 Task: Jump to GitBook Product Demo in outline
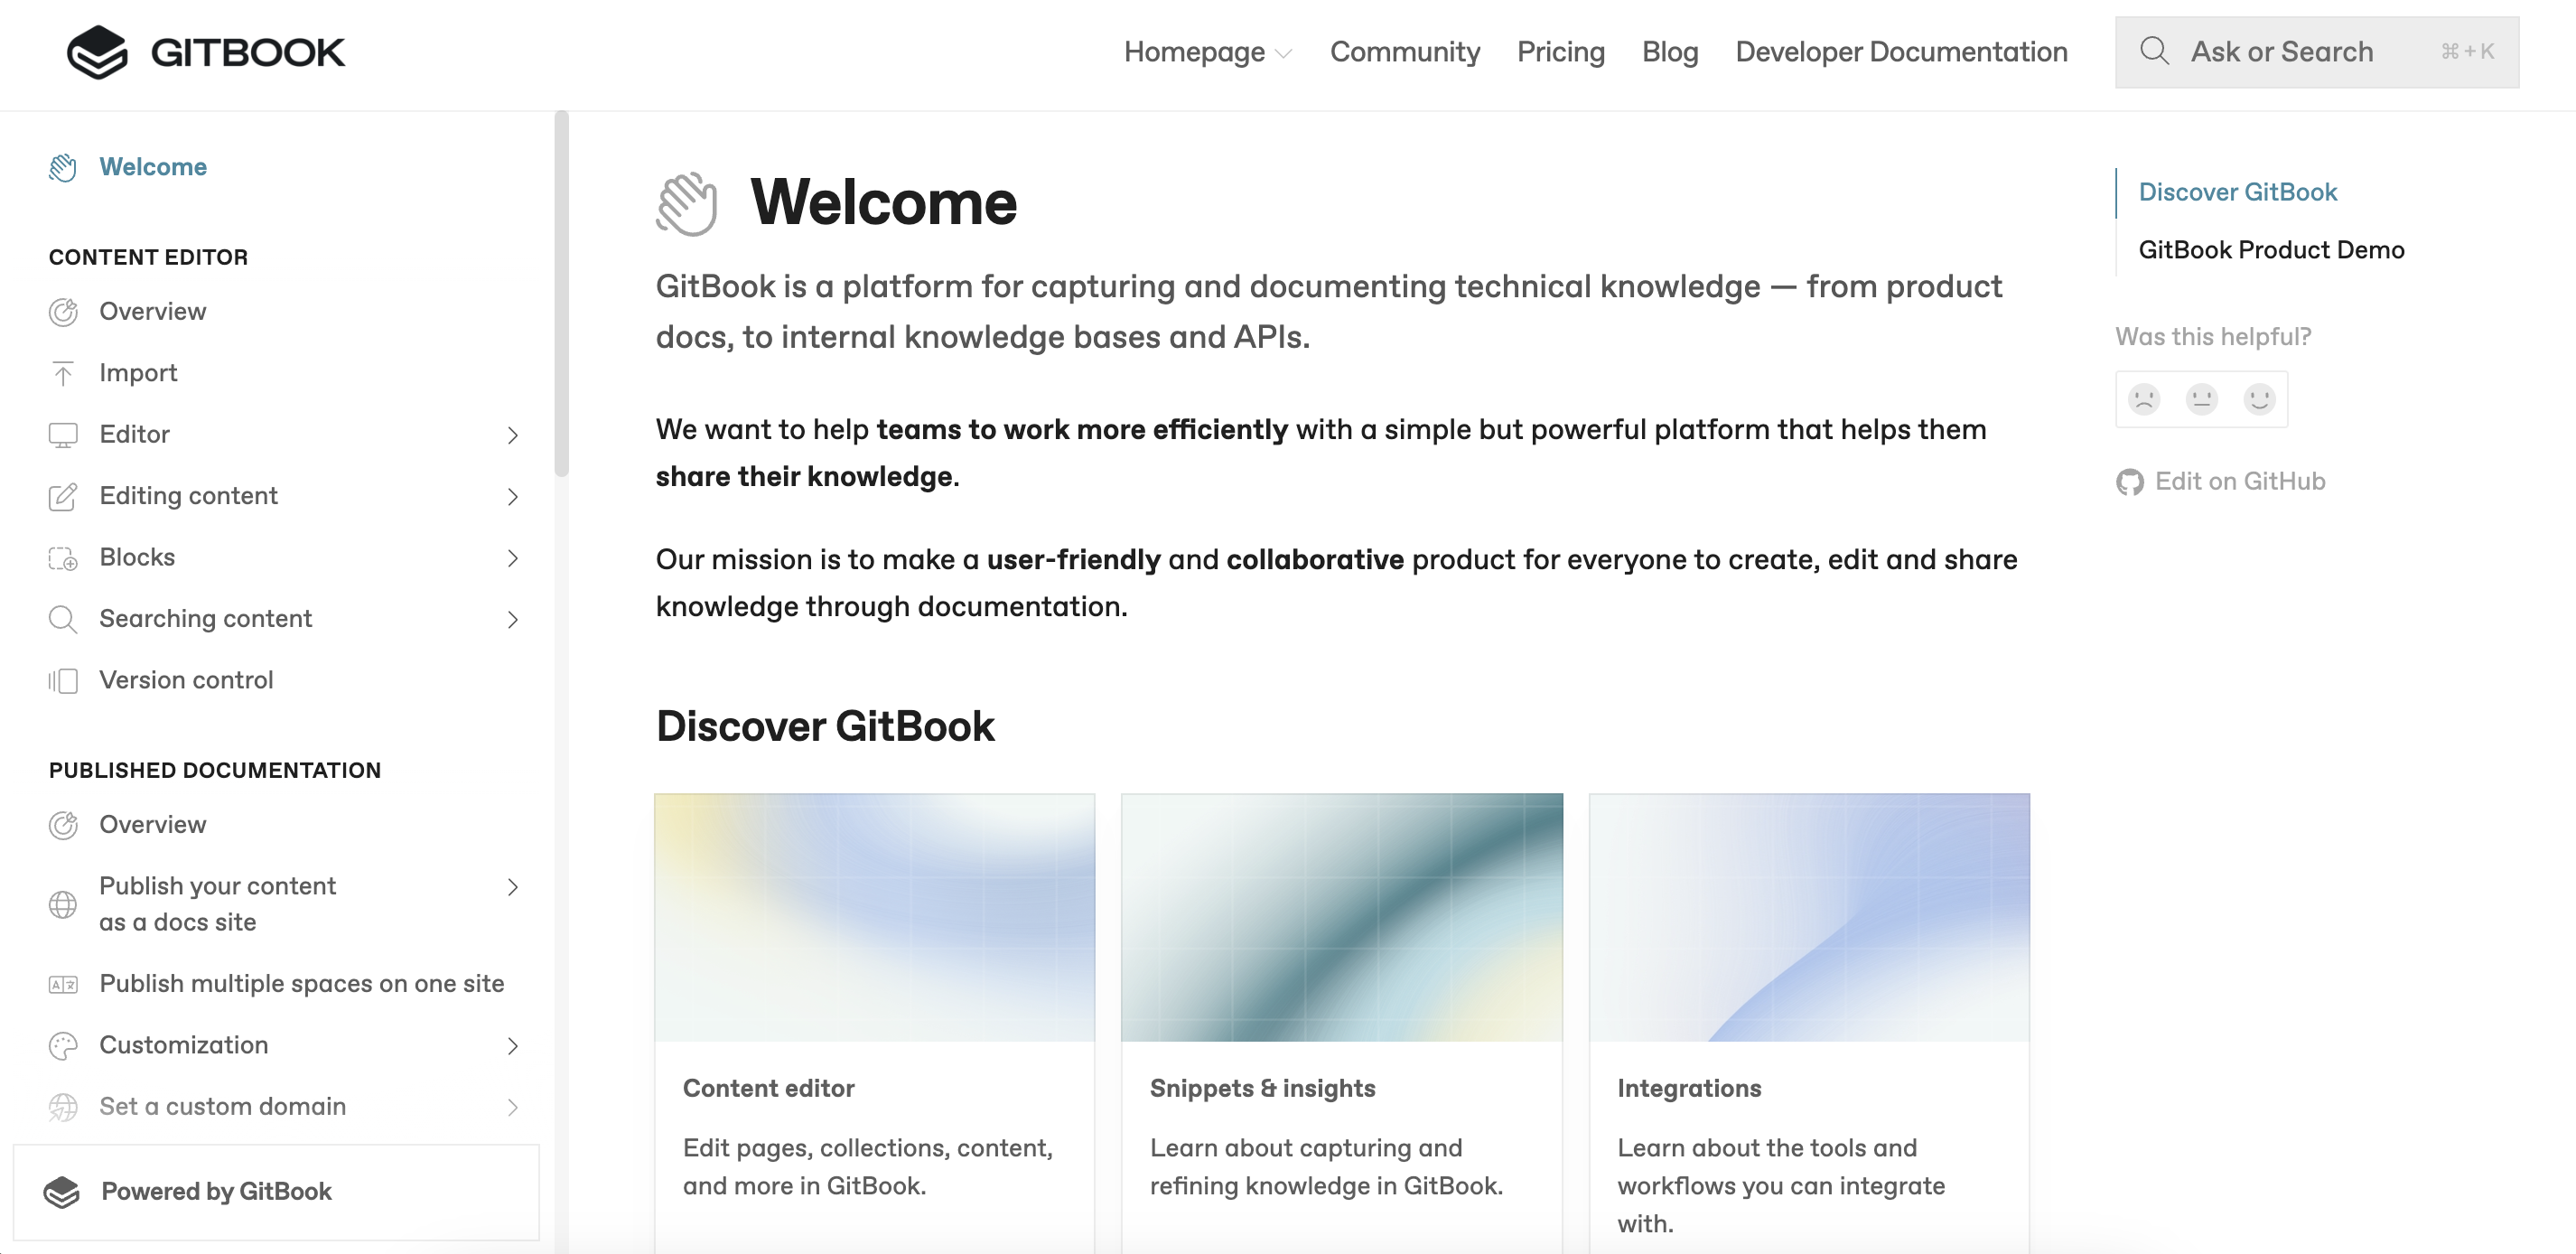pos(2271,250)
